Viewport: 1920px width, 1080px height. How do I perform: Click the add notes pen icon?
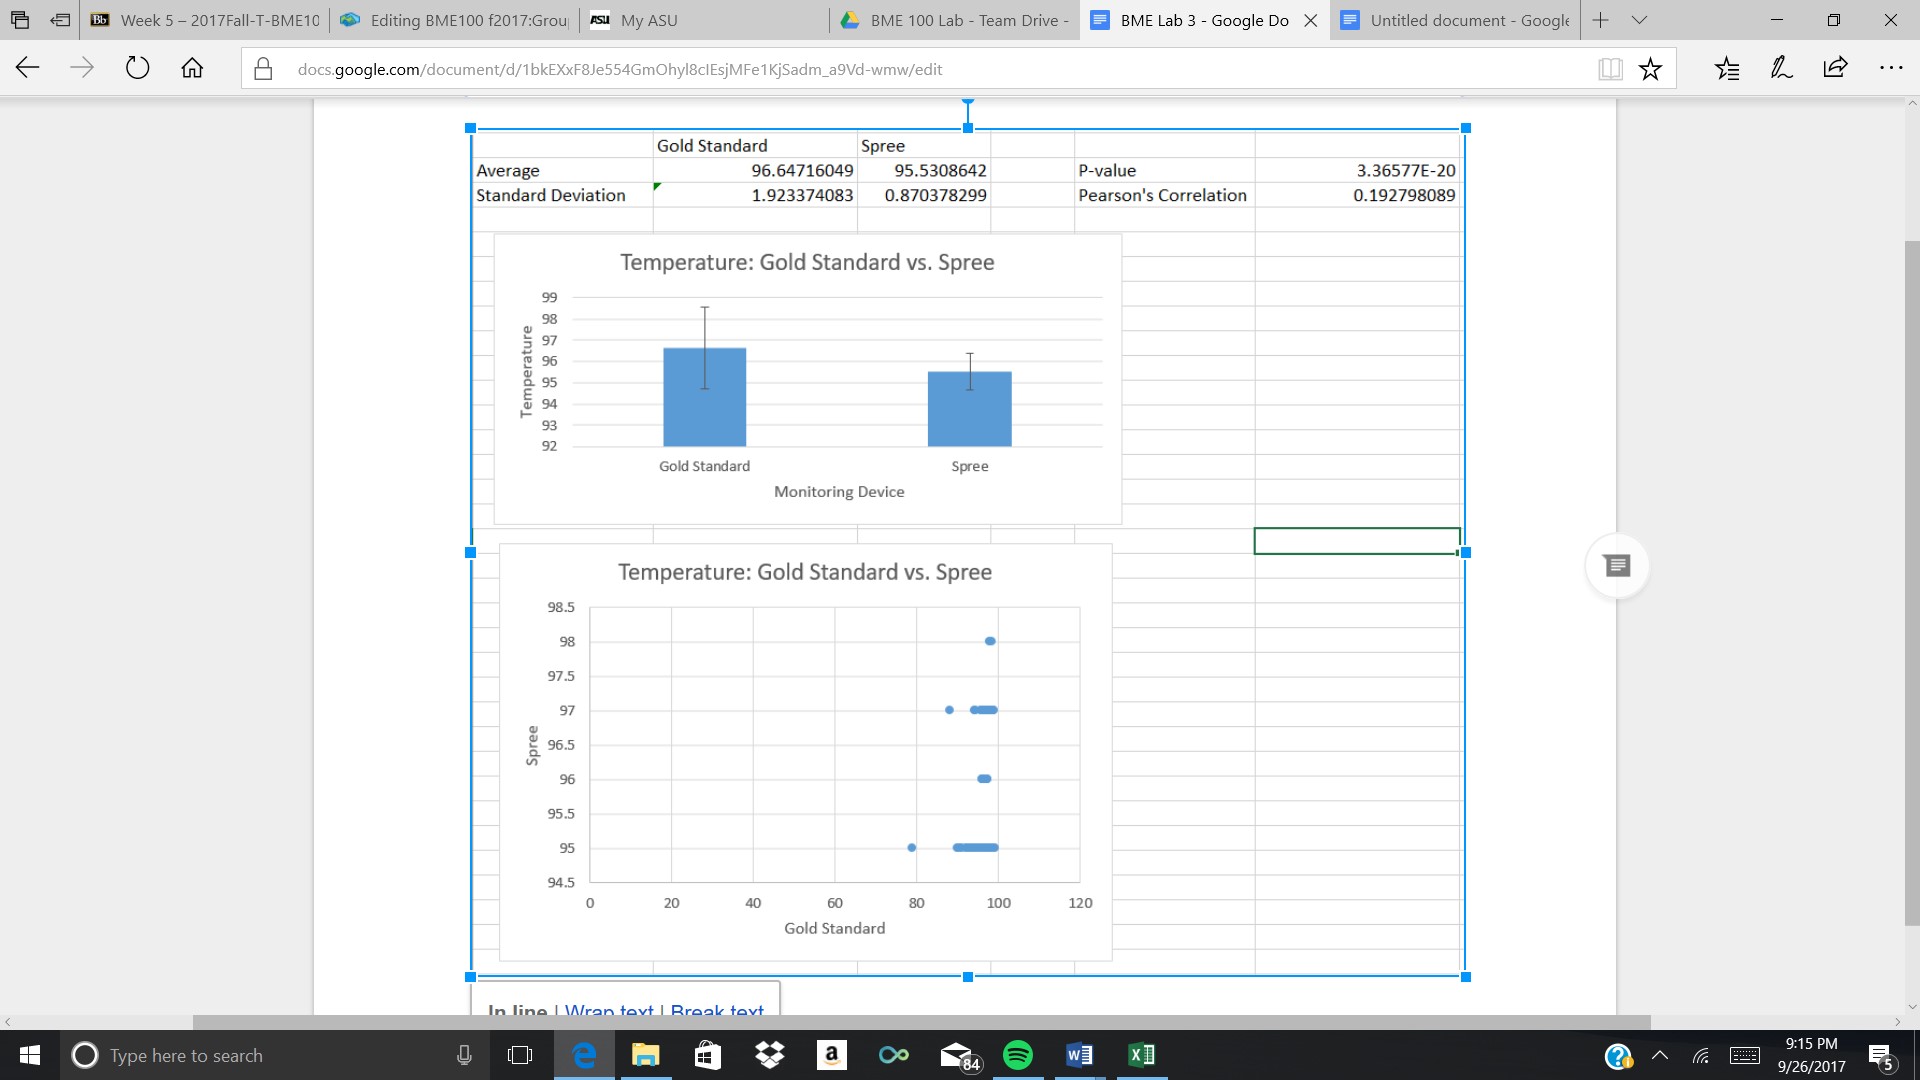(x=1781, y=69)
